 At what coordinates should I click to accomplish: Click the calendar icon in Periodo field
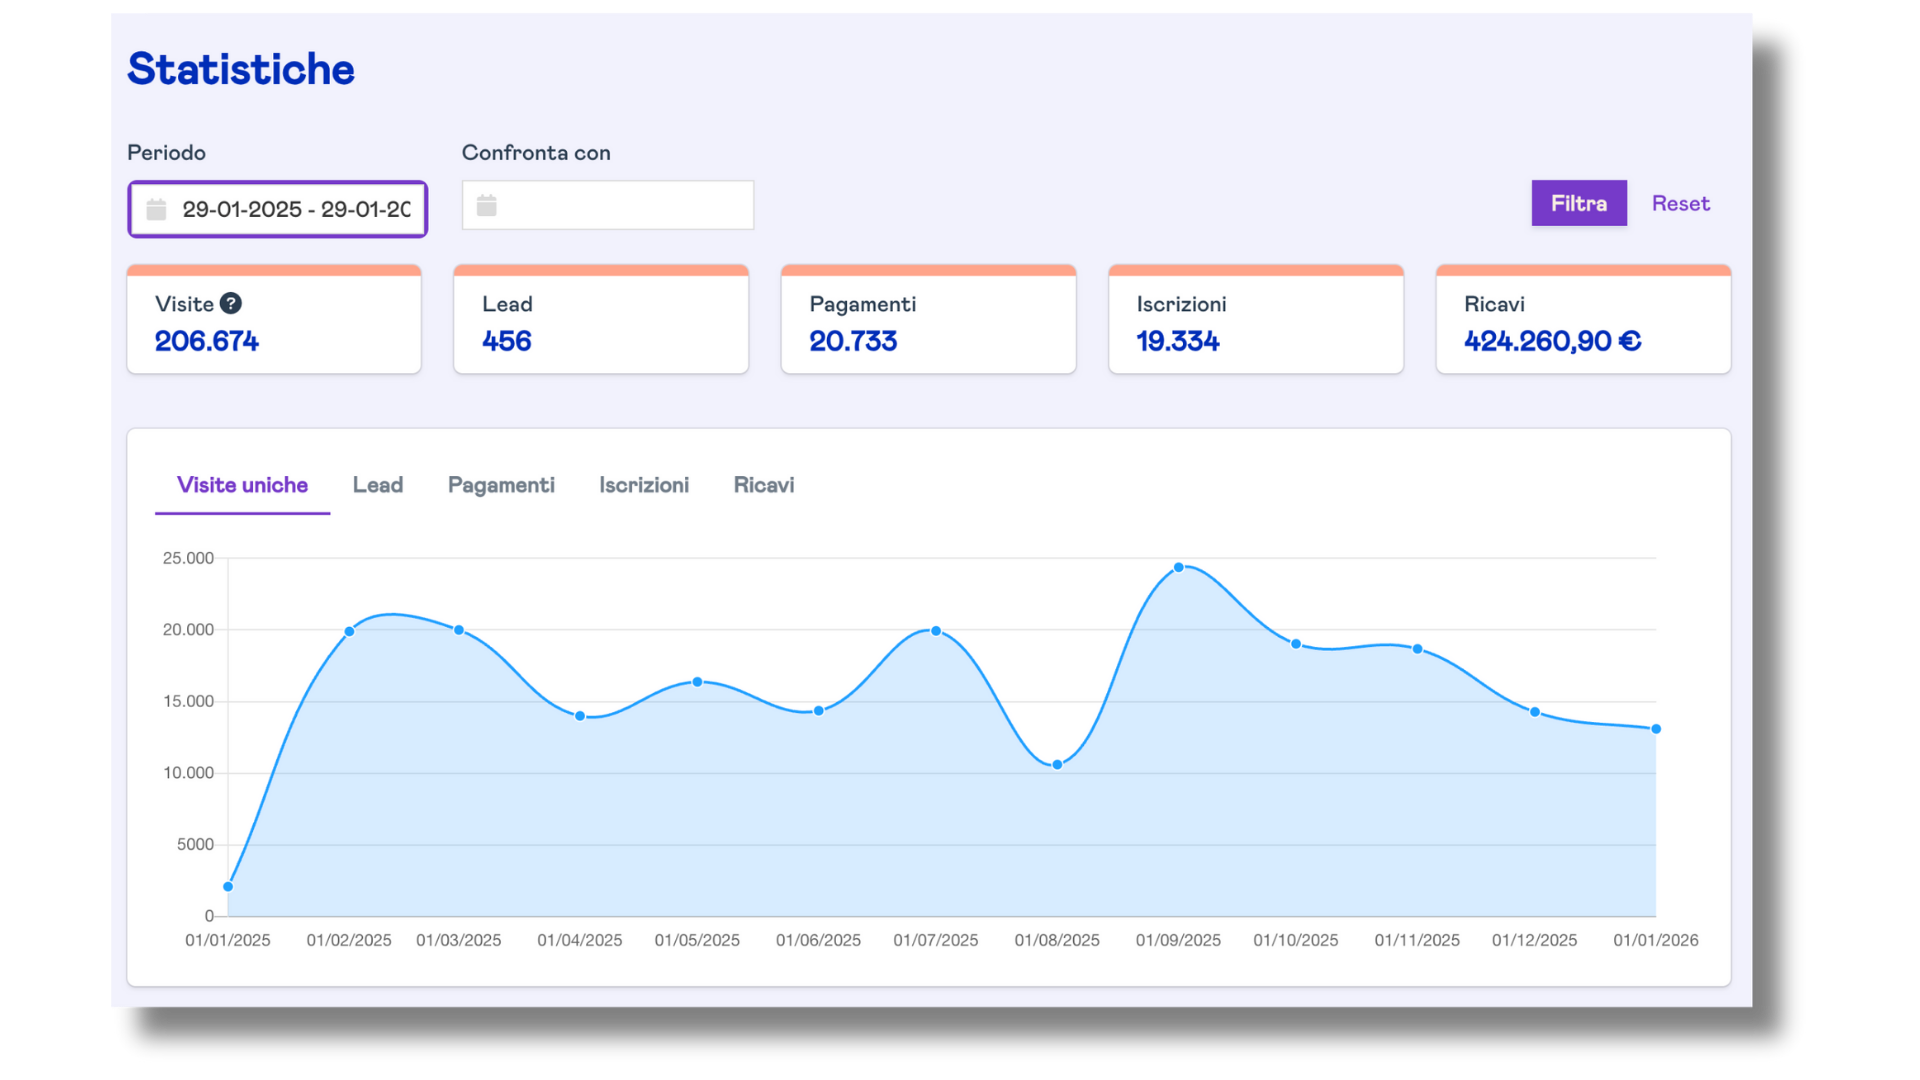click(x=156, y=209)
